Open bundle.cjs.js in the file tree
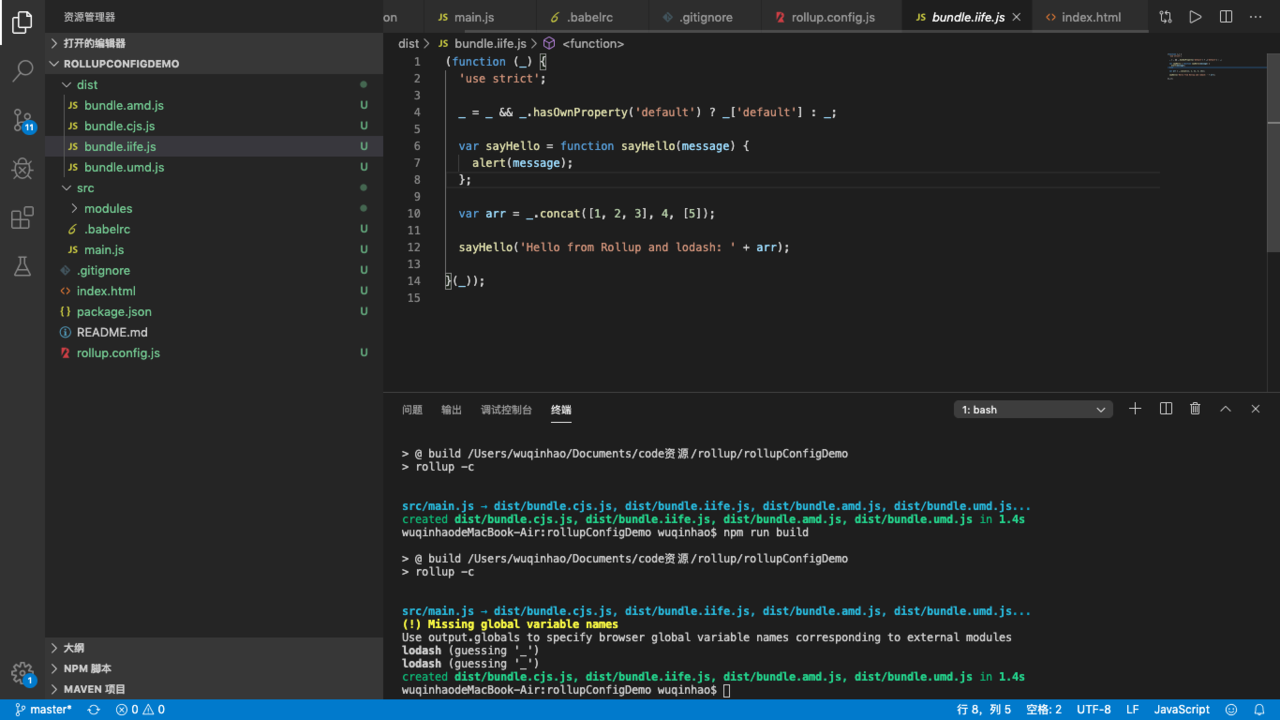 point(214,126)
